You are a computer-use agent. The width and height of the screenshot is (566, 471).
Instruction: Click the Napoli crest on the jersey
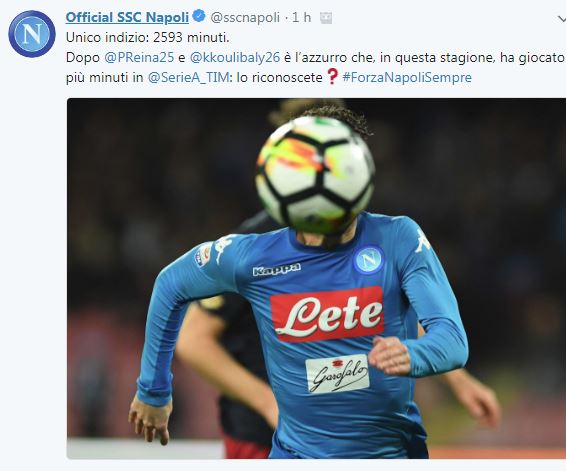coord(369,260)
